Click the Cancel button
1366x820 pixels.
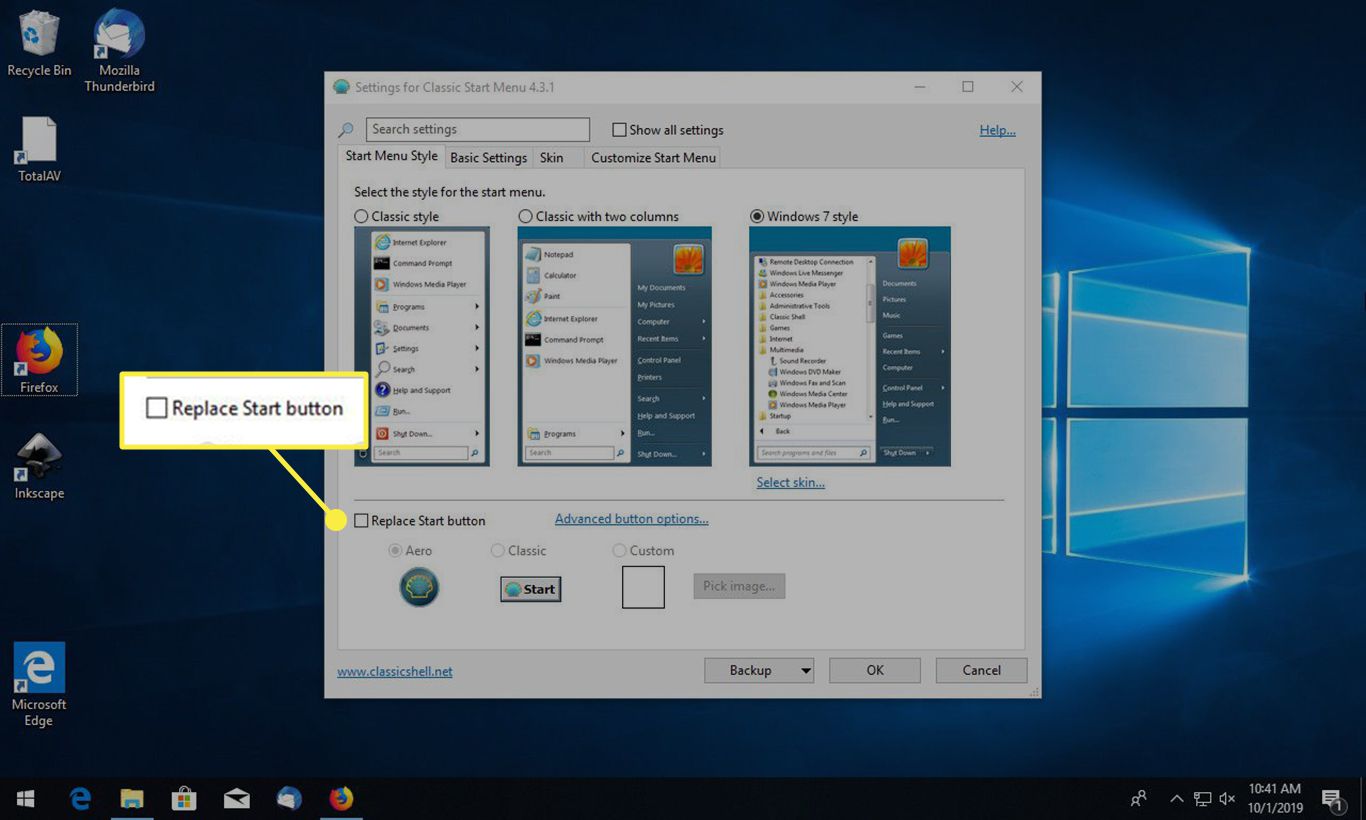tap(981, 670)
